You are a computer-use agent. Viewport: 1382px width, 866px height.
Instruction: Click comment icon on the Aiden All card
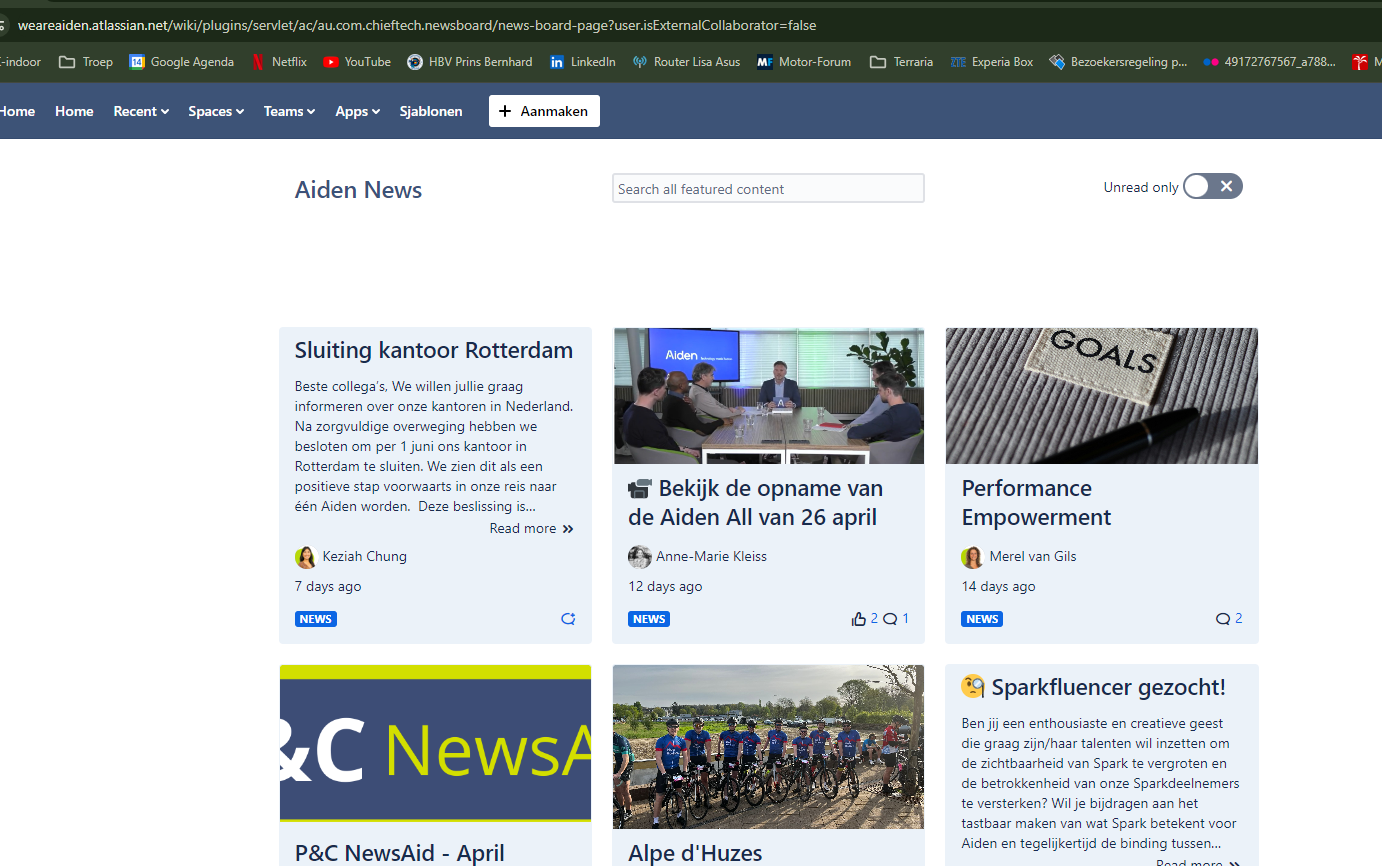tap(890, 619)
